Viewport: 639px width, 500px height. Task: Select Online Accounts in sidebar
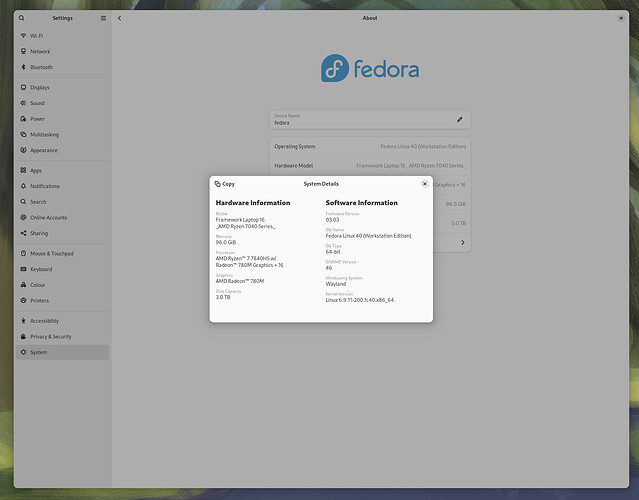(x=62, y=218)
